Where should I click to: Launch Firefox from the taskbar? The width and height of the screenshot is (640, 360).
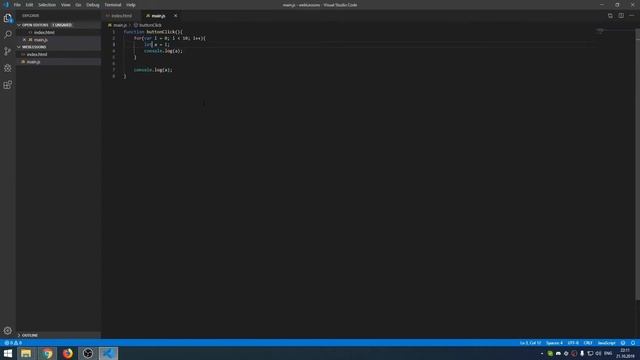pyautogui.click(x=68, y=353)
